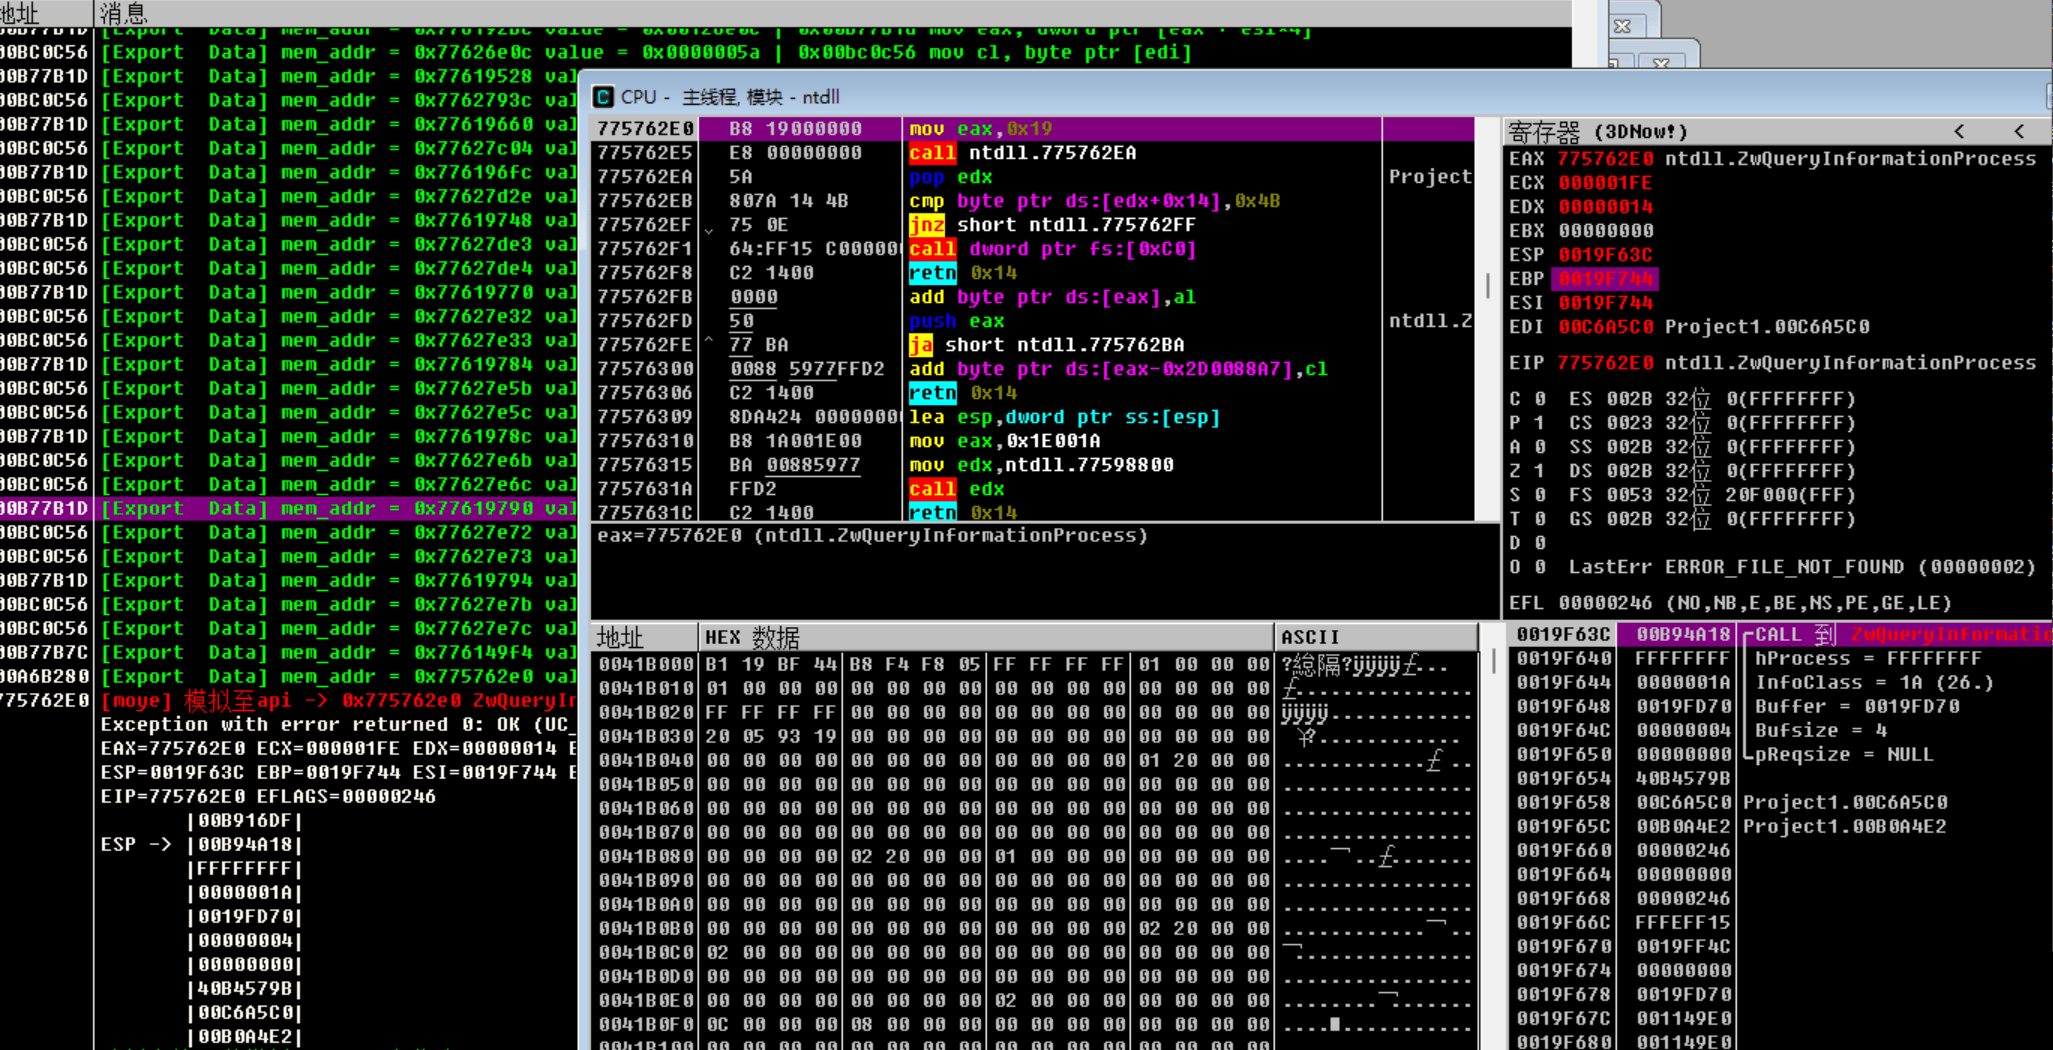The width and height of the screenshot is (2053, 1050).
Task: Click log line 'EIP=775762E0 EFLAGS=00000246'
Action: click(x=268, y=796)
